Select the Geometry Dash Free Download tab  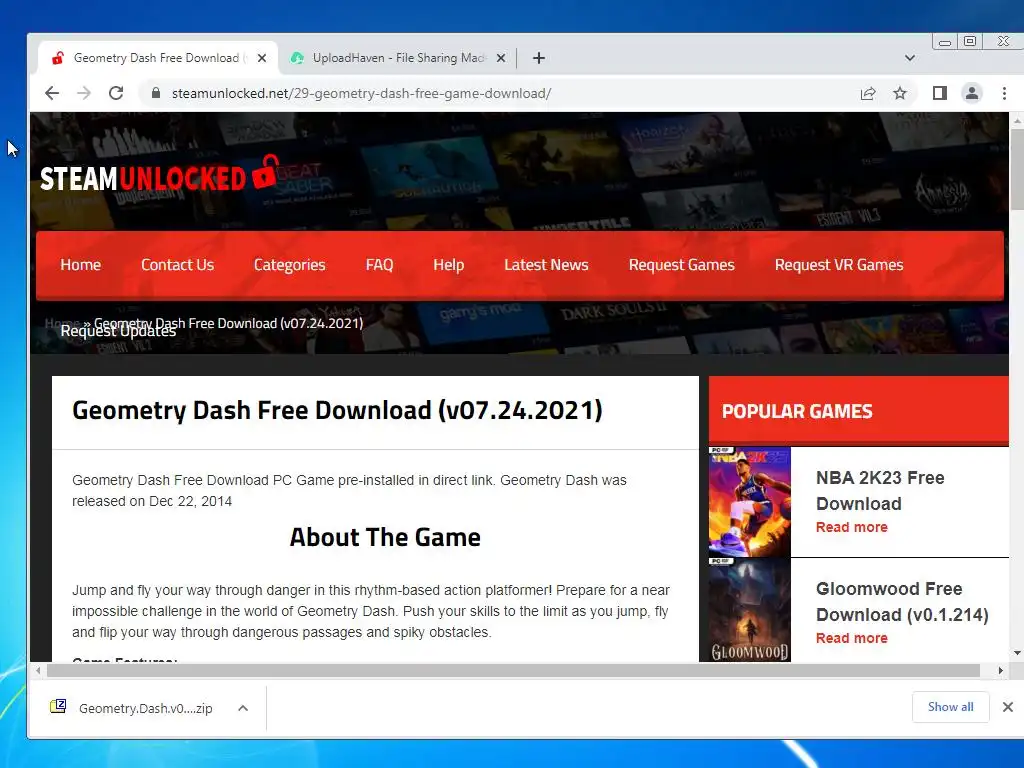[x=157, y=58]
